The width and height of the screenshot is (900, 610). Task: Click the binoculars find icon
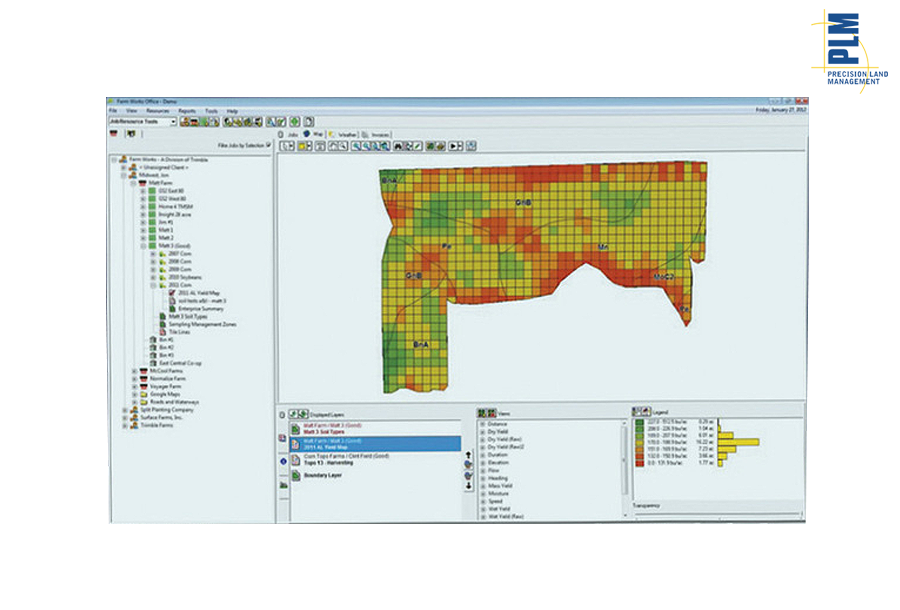[398, 146]
